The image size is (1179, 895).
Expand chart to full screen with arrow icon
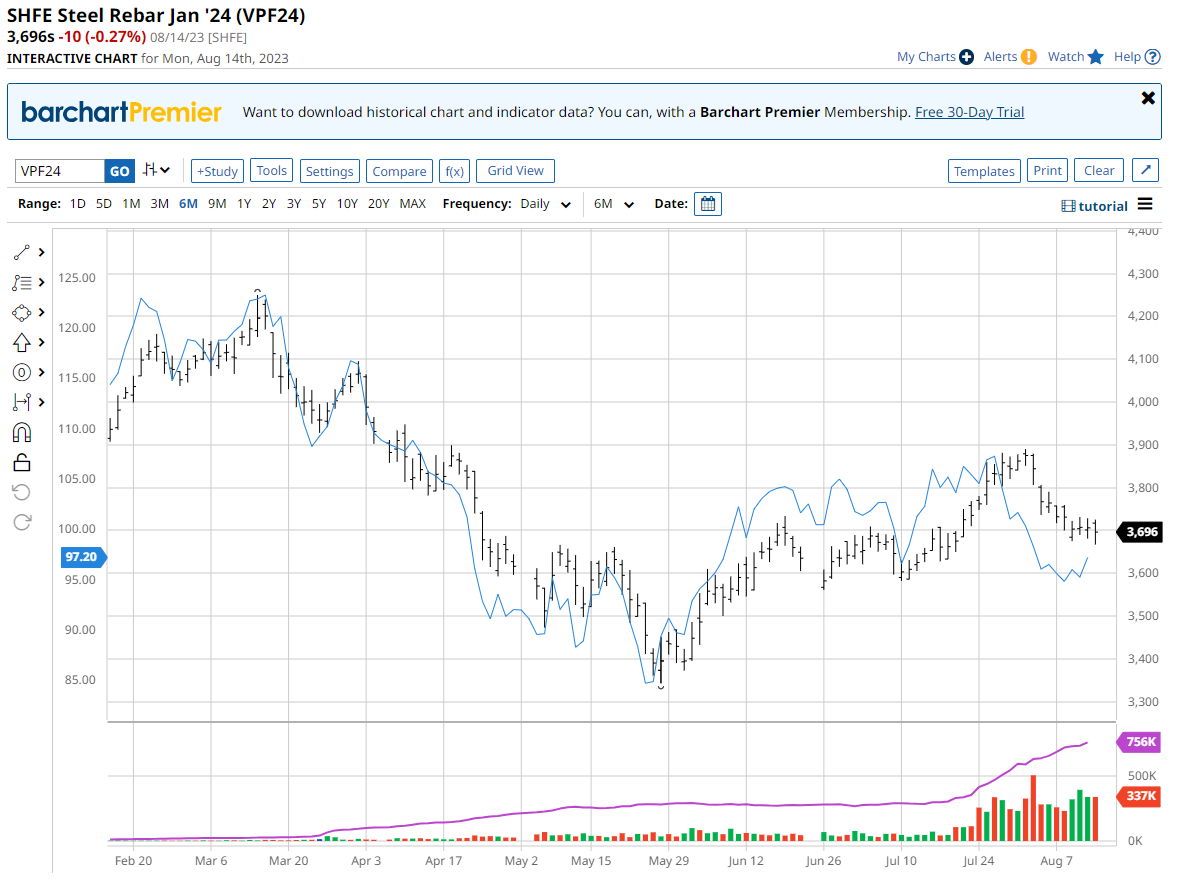(1145, 171)
